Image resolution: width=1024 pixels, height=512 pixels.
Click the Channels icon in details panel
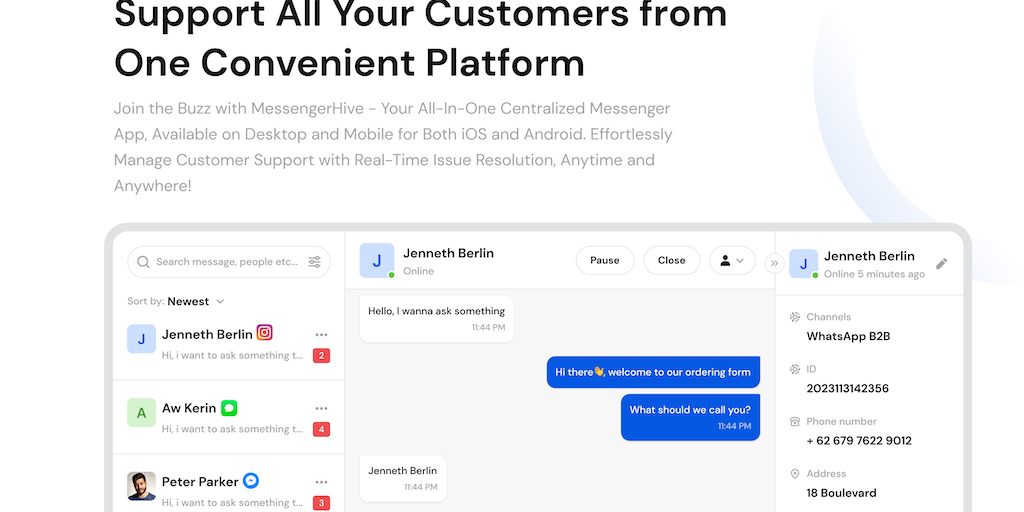click(x=795, y=317)
